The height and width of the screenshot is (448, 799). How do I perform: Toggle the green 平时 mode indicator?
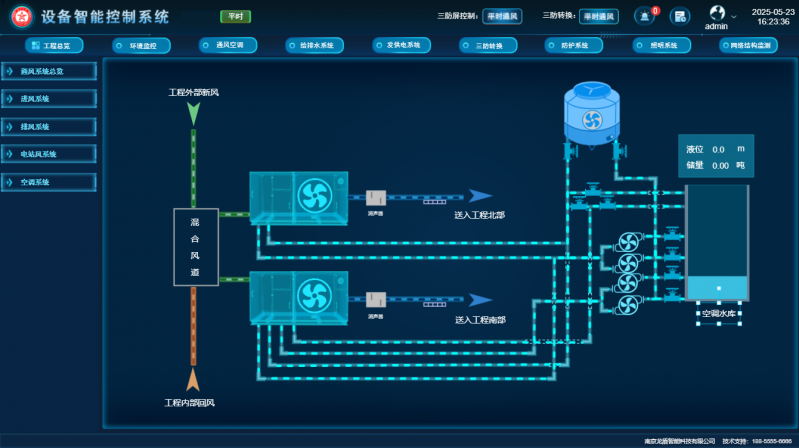235,17
